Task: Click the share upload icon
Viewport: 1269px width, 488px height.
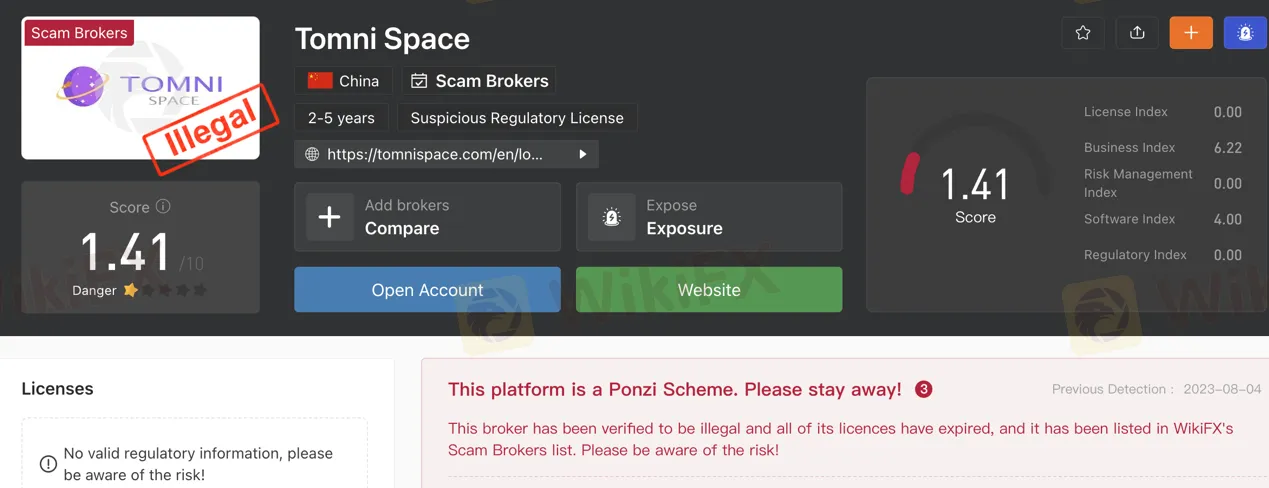Action: point(1137,33)
